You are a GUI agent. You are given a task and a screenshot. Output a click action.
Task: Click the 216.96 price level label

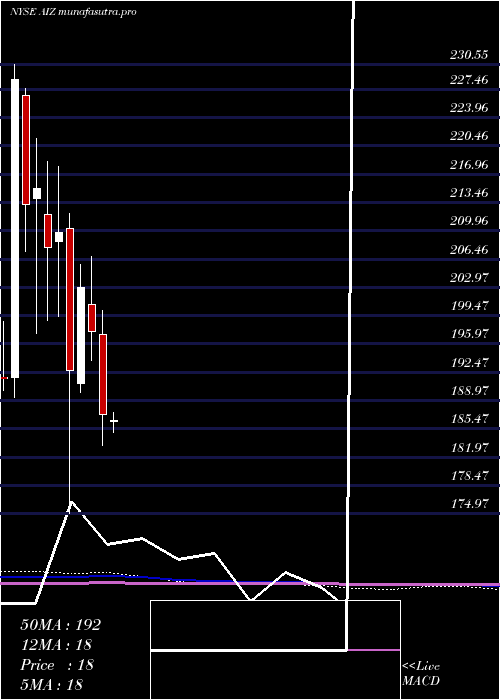click(x=469, y=165)
